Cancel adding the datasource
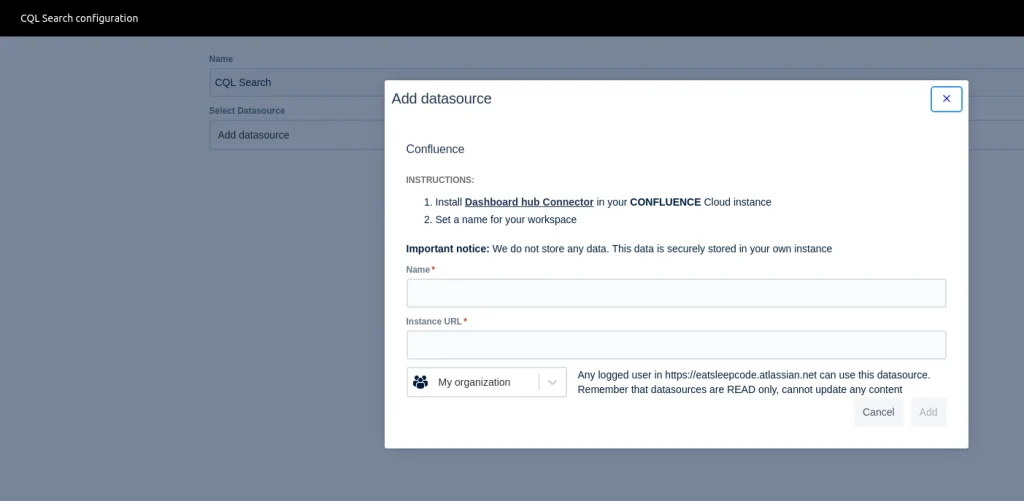Viewport: 1024px width, 501px height. (878, 412)
